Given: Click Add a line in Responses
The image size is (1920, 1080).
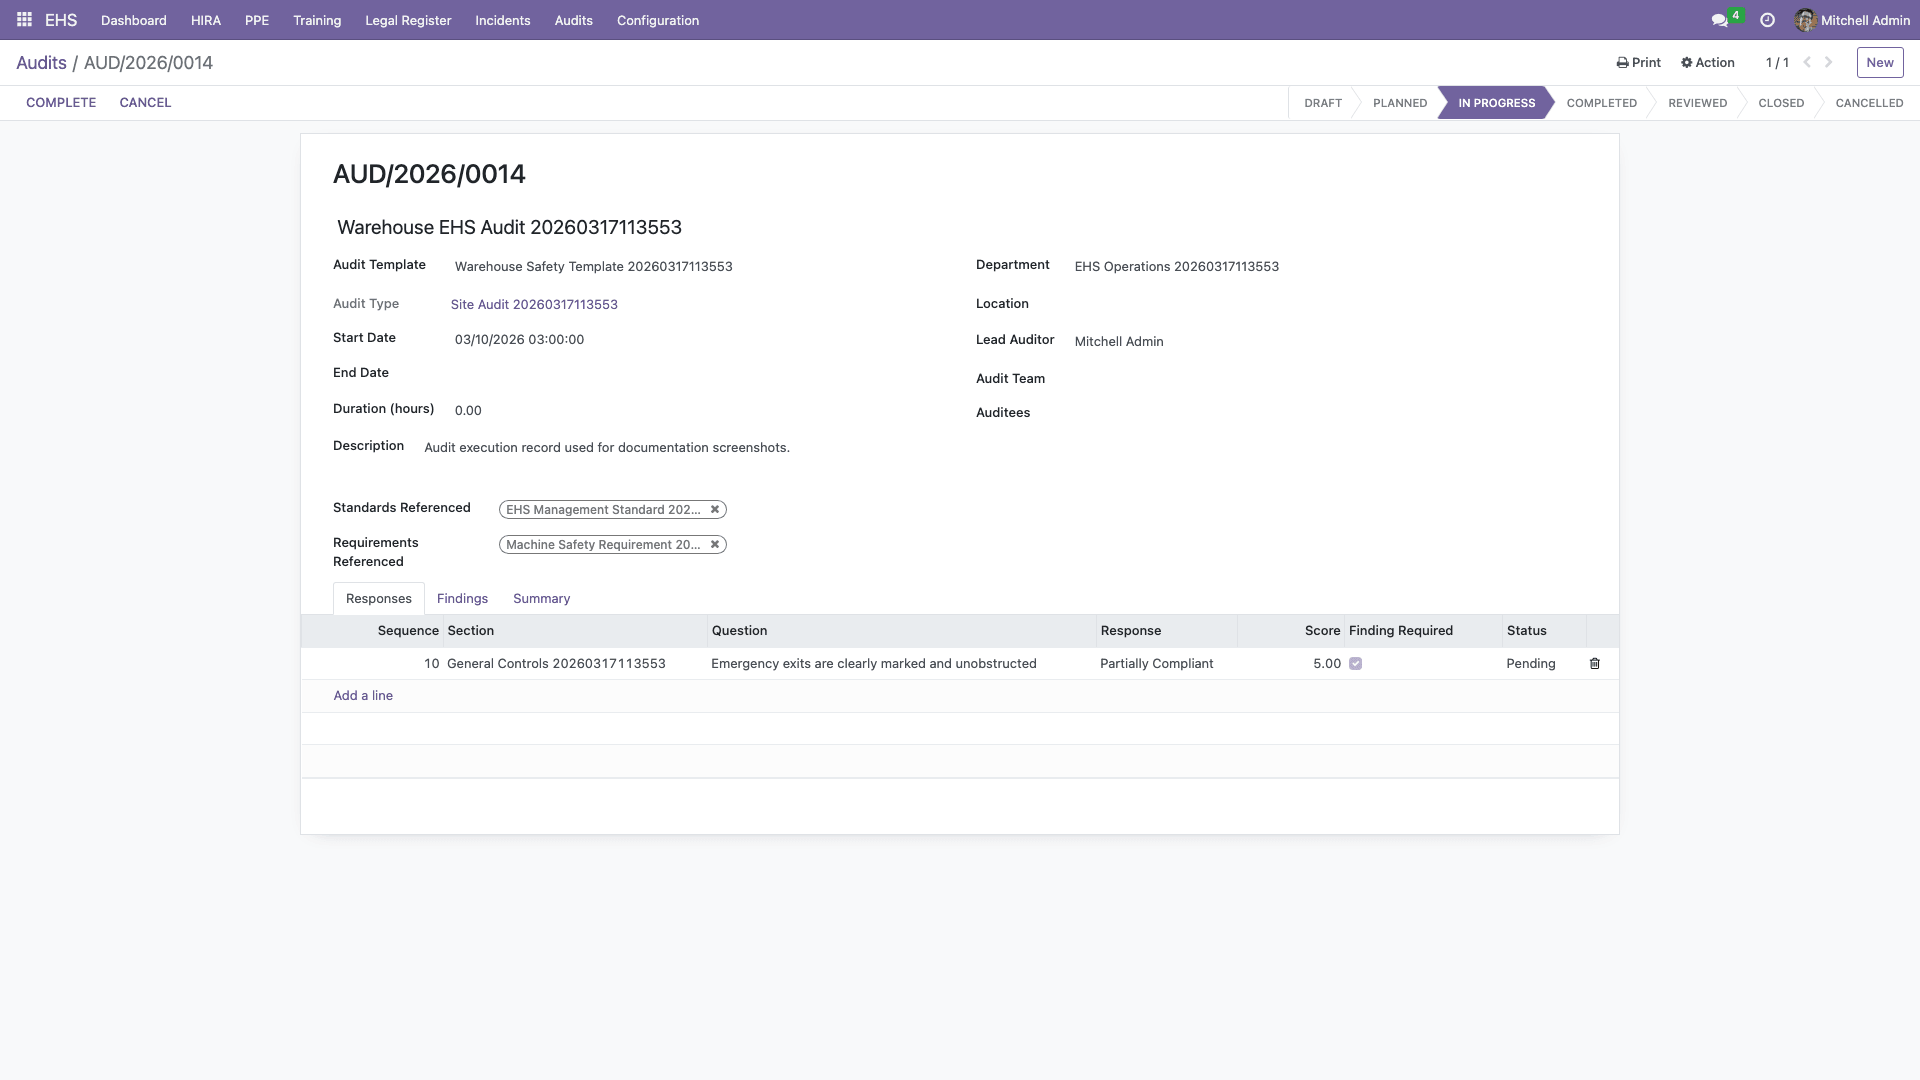Looking at the screenshot, I should point(362,695).
